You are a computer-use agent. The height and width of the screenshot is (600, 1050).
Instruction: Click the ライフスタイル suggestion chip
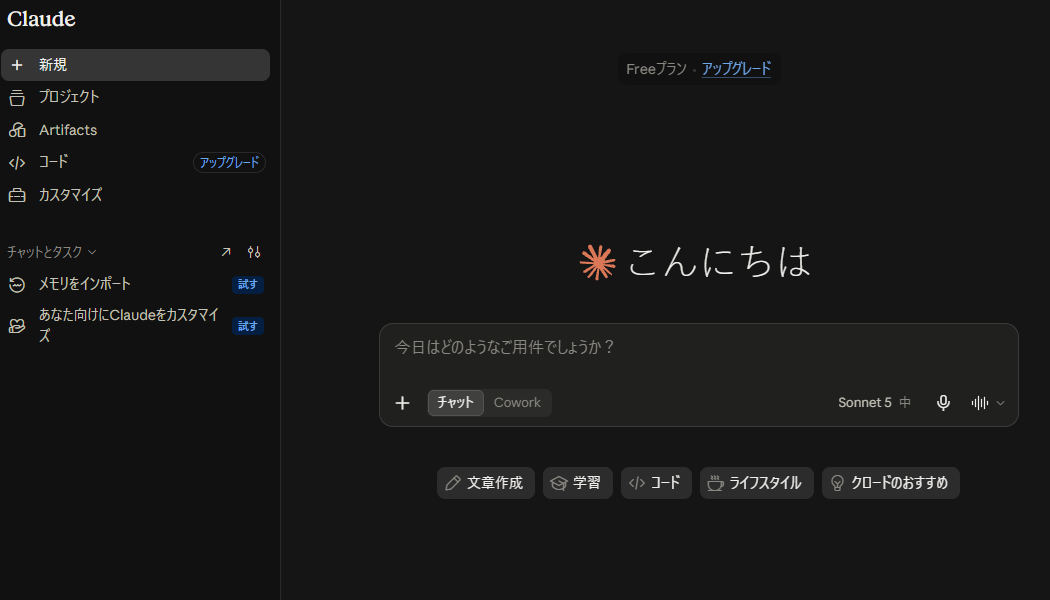(757, 483)
